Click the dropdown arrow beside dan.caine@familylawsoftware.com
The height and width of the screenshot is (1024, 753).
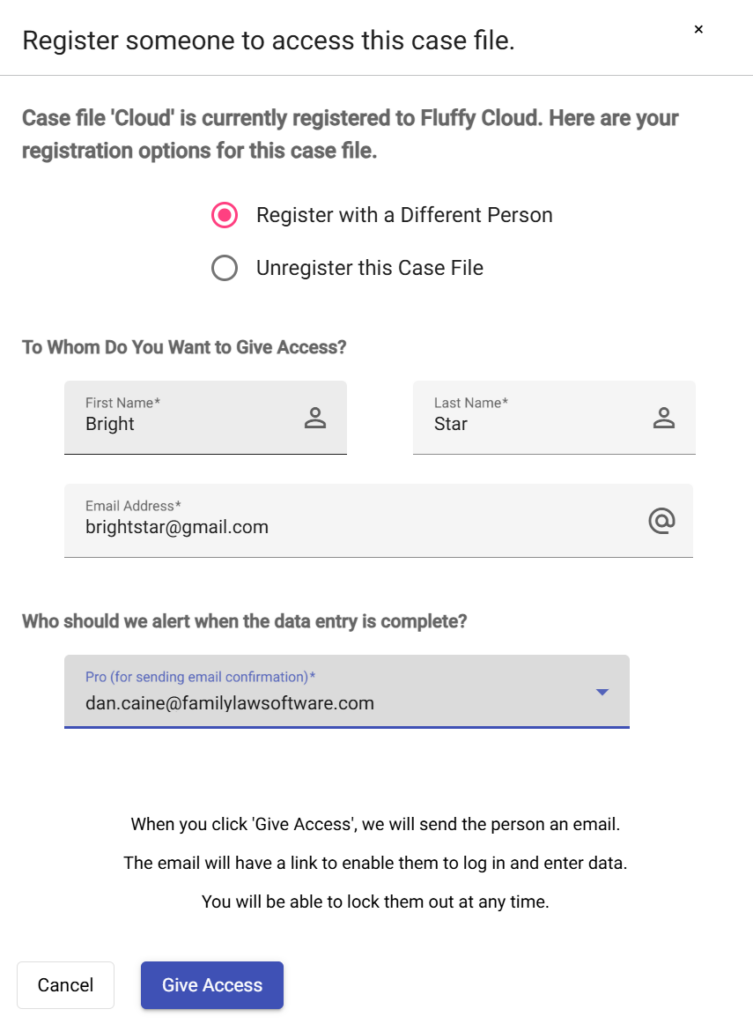(x=602, y=692)
